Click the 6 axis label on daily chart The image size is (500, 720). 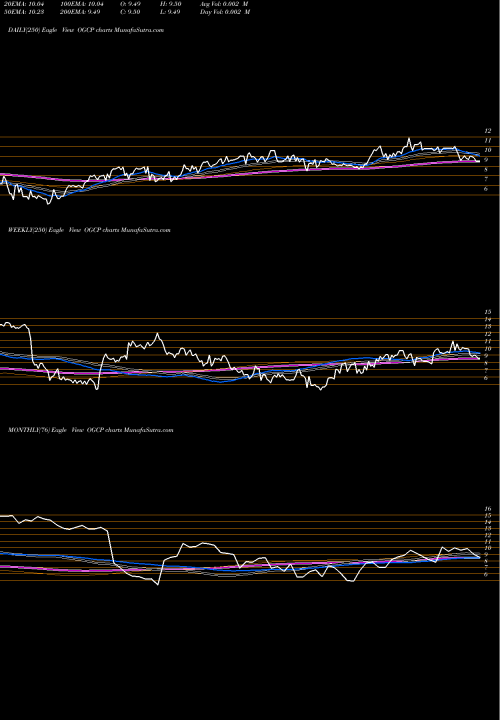(486, 189)
